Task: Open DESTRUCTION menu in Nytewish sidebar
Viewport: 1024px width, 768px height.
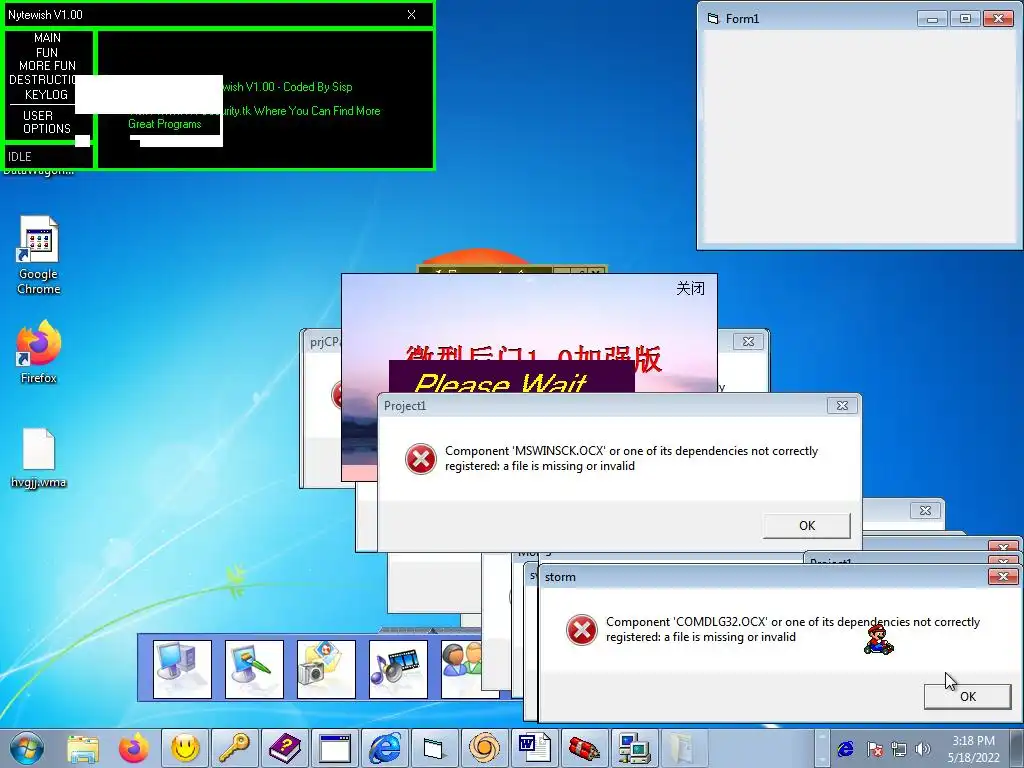Action: click(43, 80)
